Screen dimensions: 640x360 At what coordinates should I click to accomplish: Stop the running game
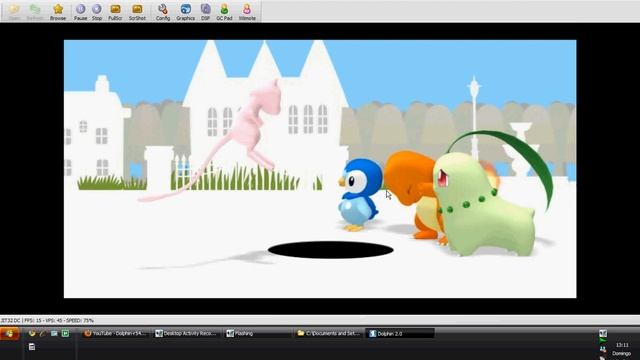[97, 11]
